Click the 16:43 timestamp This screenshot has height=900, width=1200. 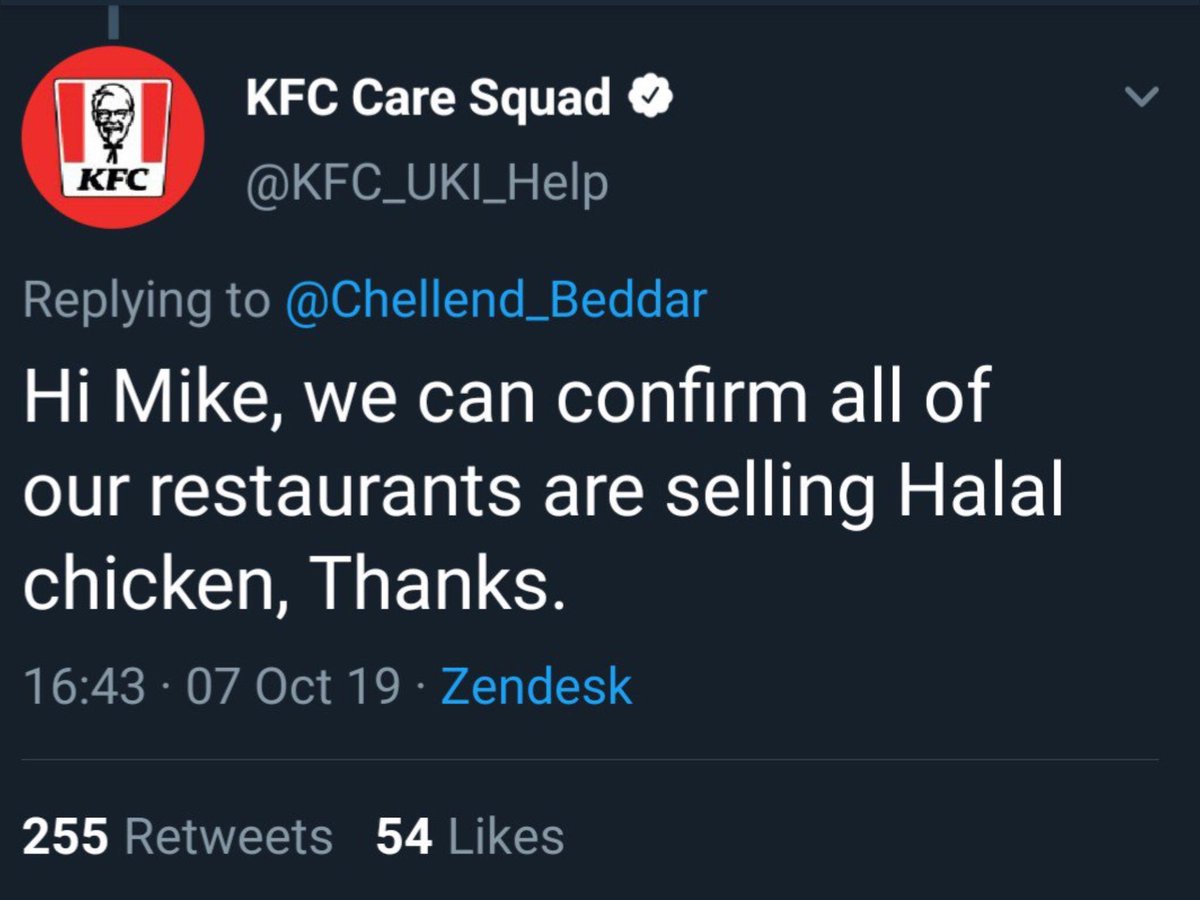click(84, 686)
